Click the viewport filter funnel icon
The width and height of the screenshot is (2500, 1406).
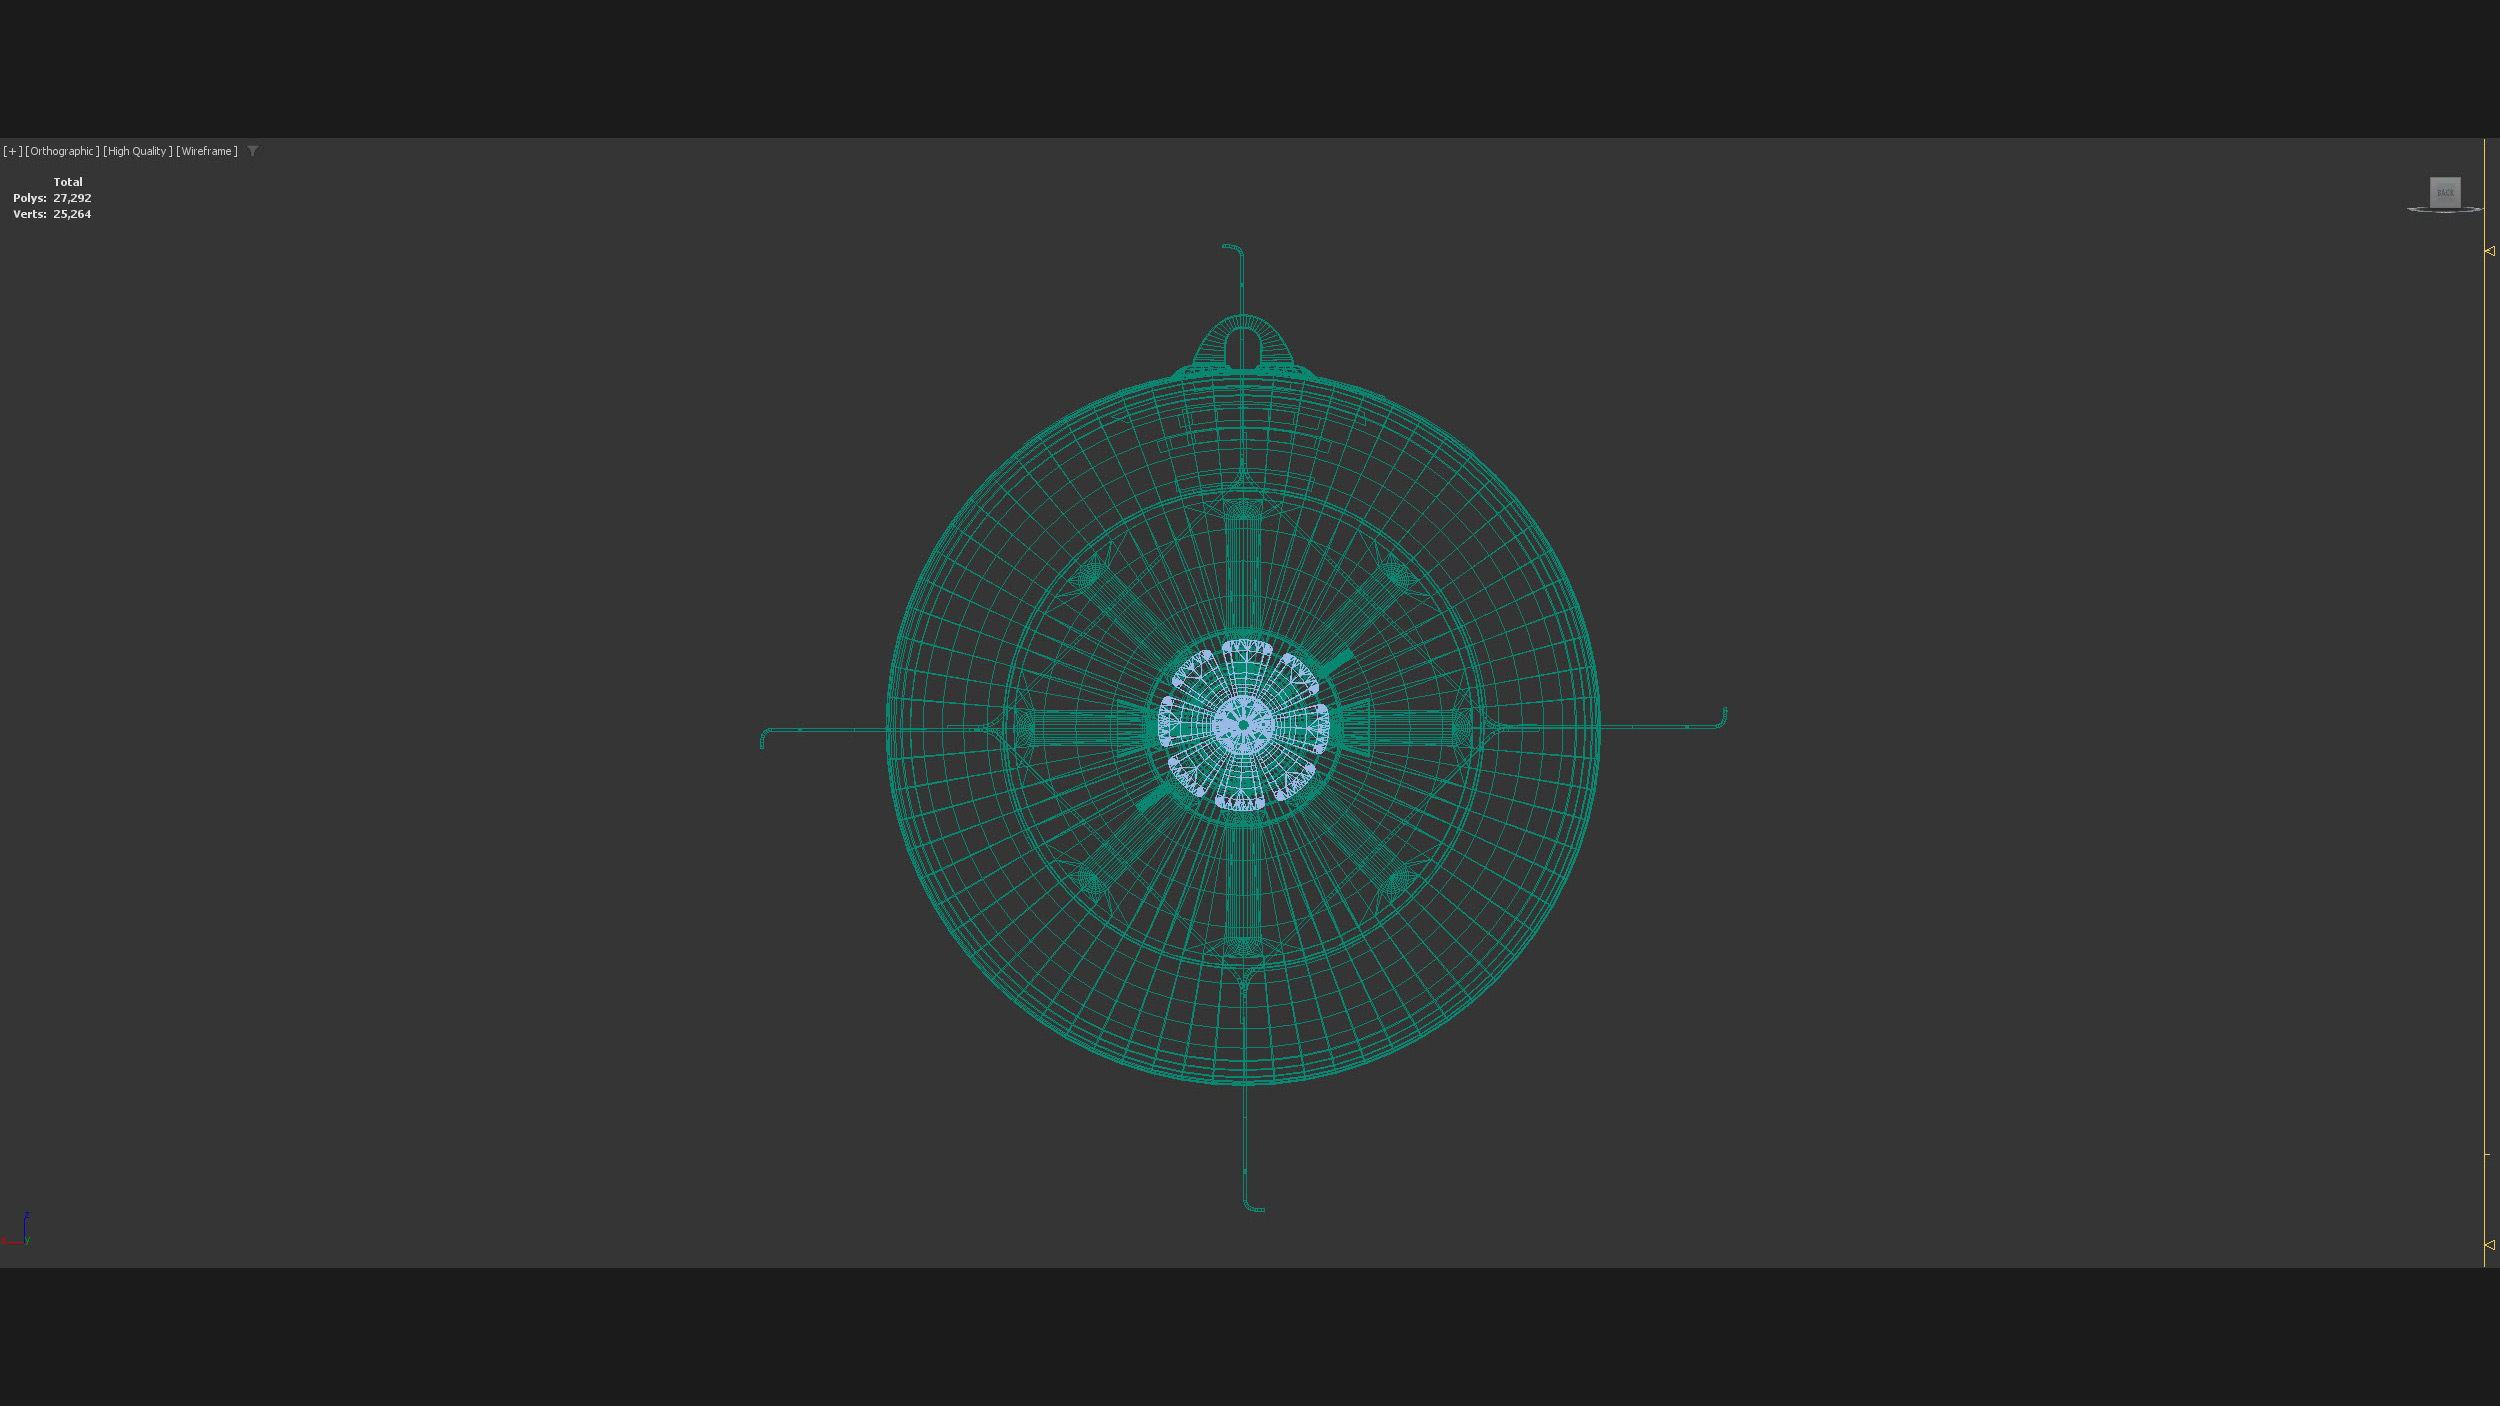[x=253, y=151]
